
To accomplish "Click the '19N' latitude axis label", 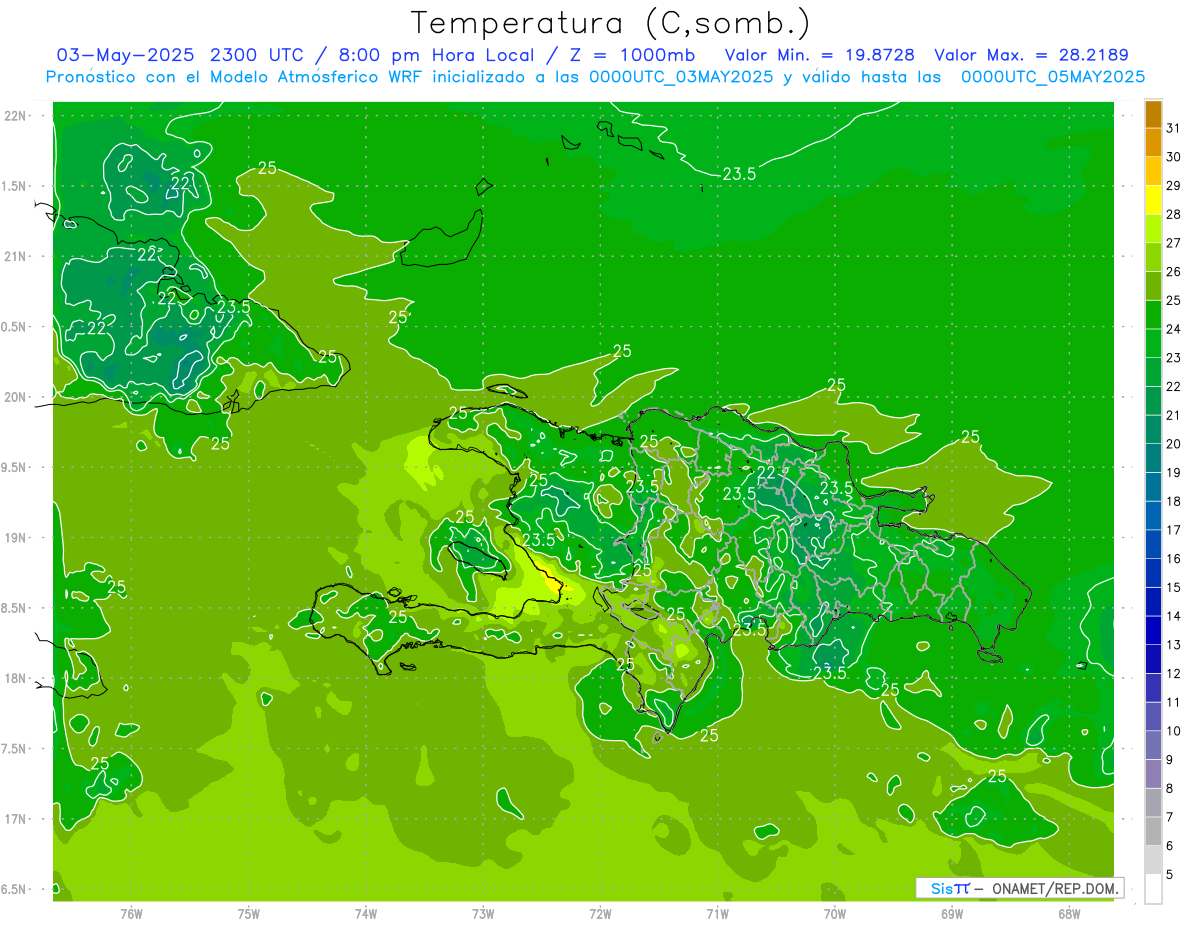I will (15, 538).
